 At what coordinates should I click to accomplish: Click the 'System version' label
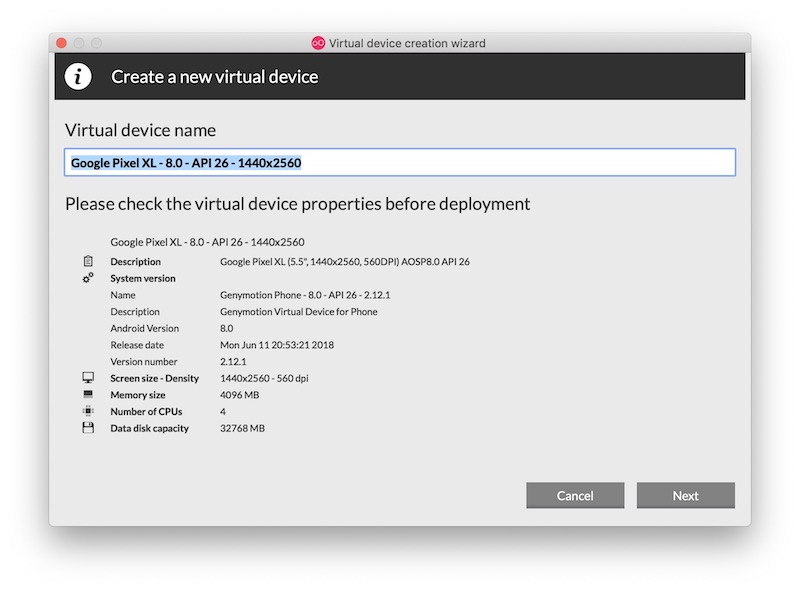click(143, 279)
